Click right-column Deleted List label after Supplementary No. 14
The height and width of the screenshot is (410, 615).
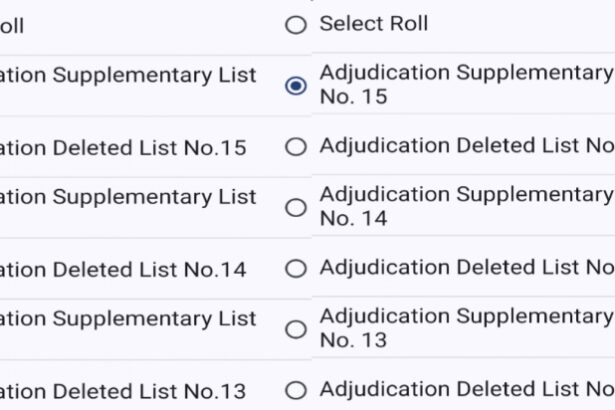(466, 268)
